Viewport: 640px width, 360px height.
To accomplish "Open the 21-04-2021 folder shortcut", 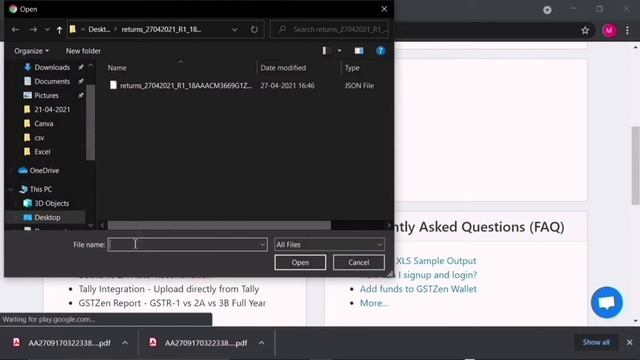I will [x=52, y=109].
